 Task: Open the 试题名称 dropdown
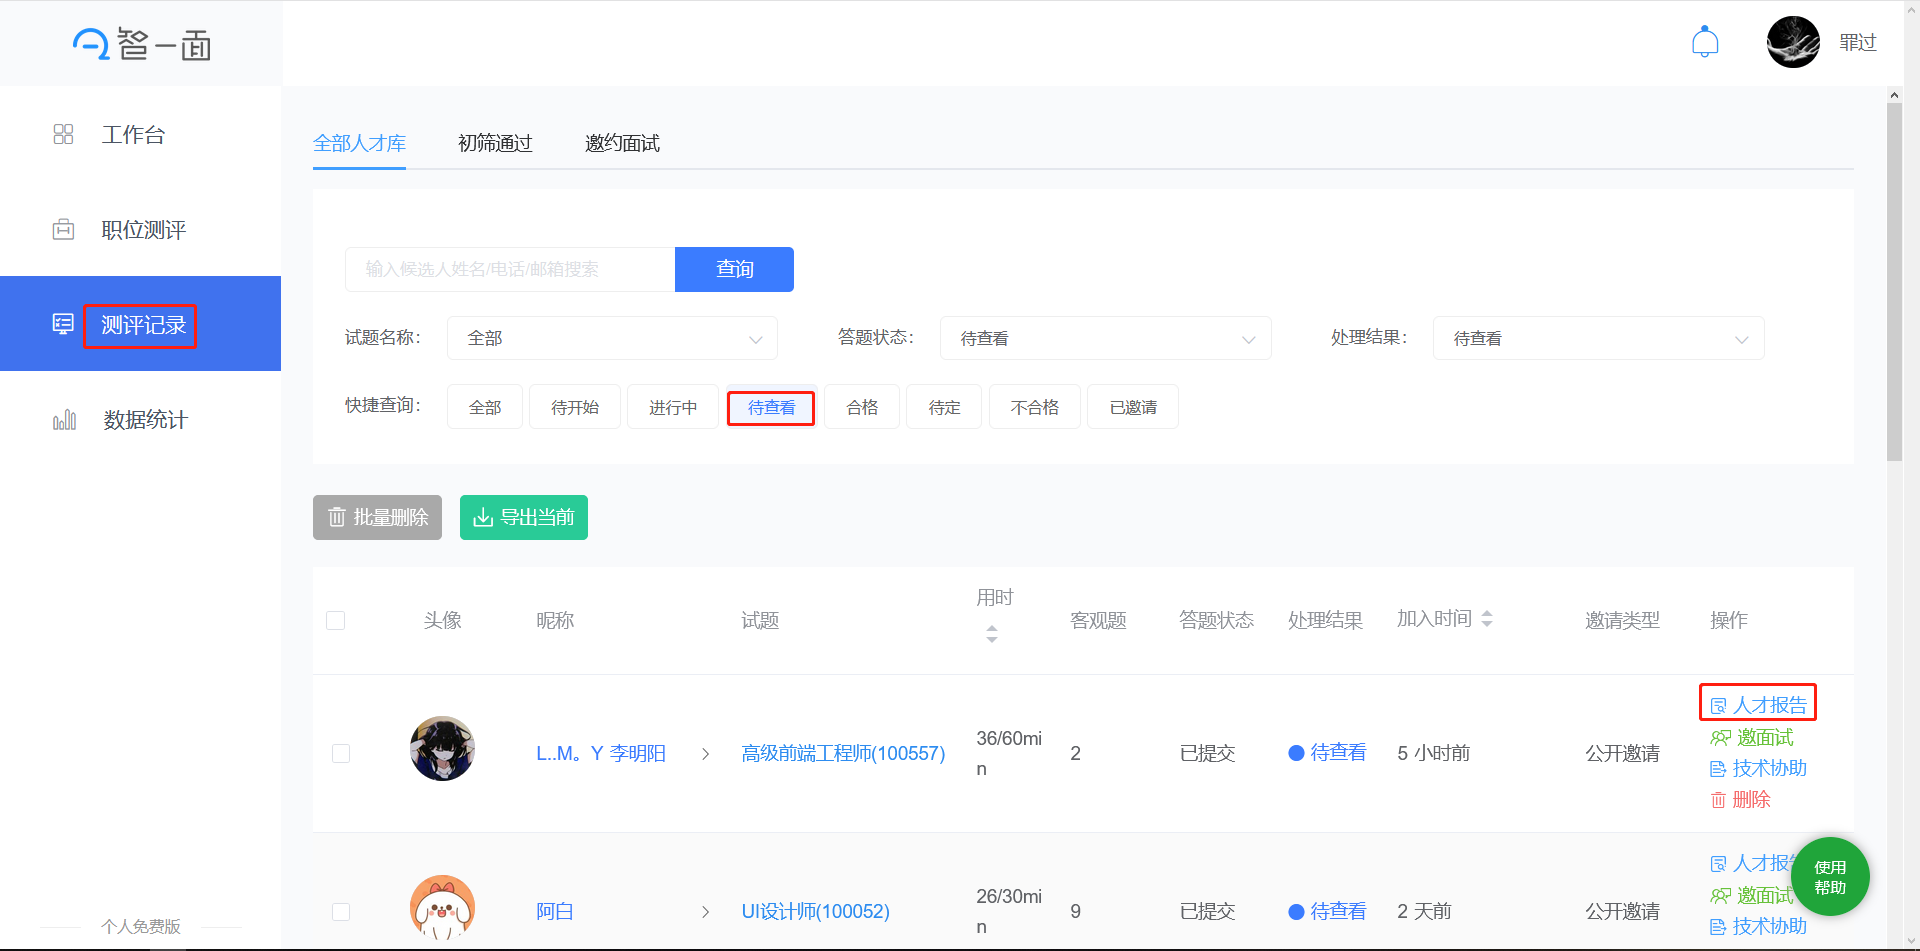pos(612,338)
